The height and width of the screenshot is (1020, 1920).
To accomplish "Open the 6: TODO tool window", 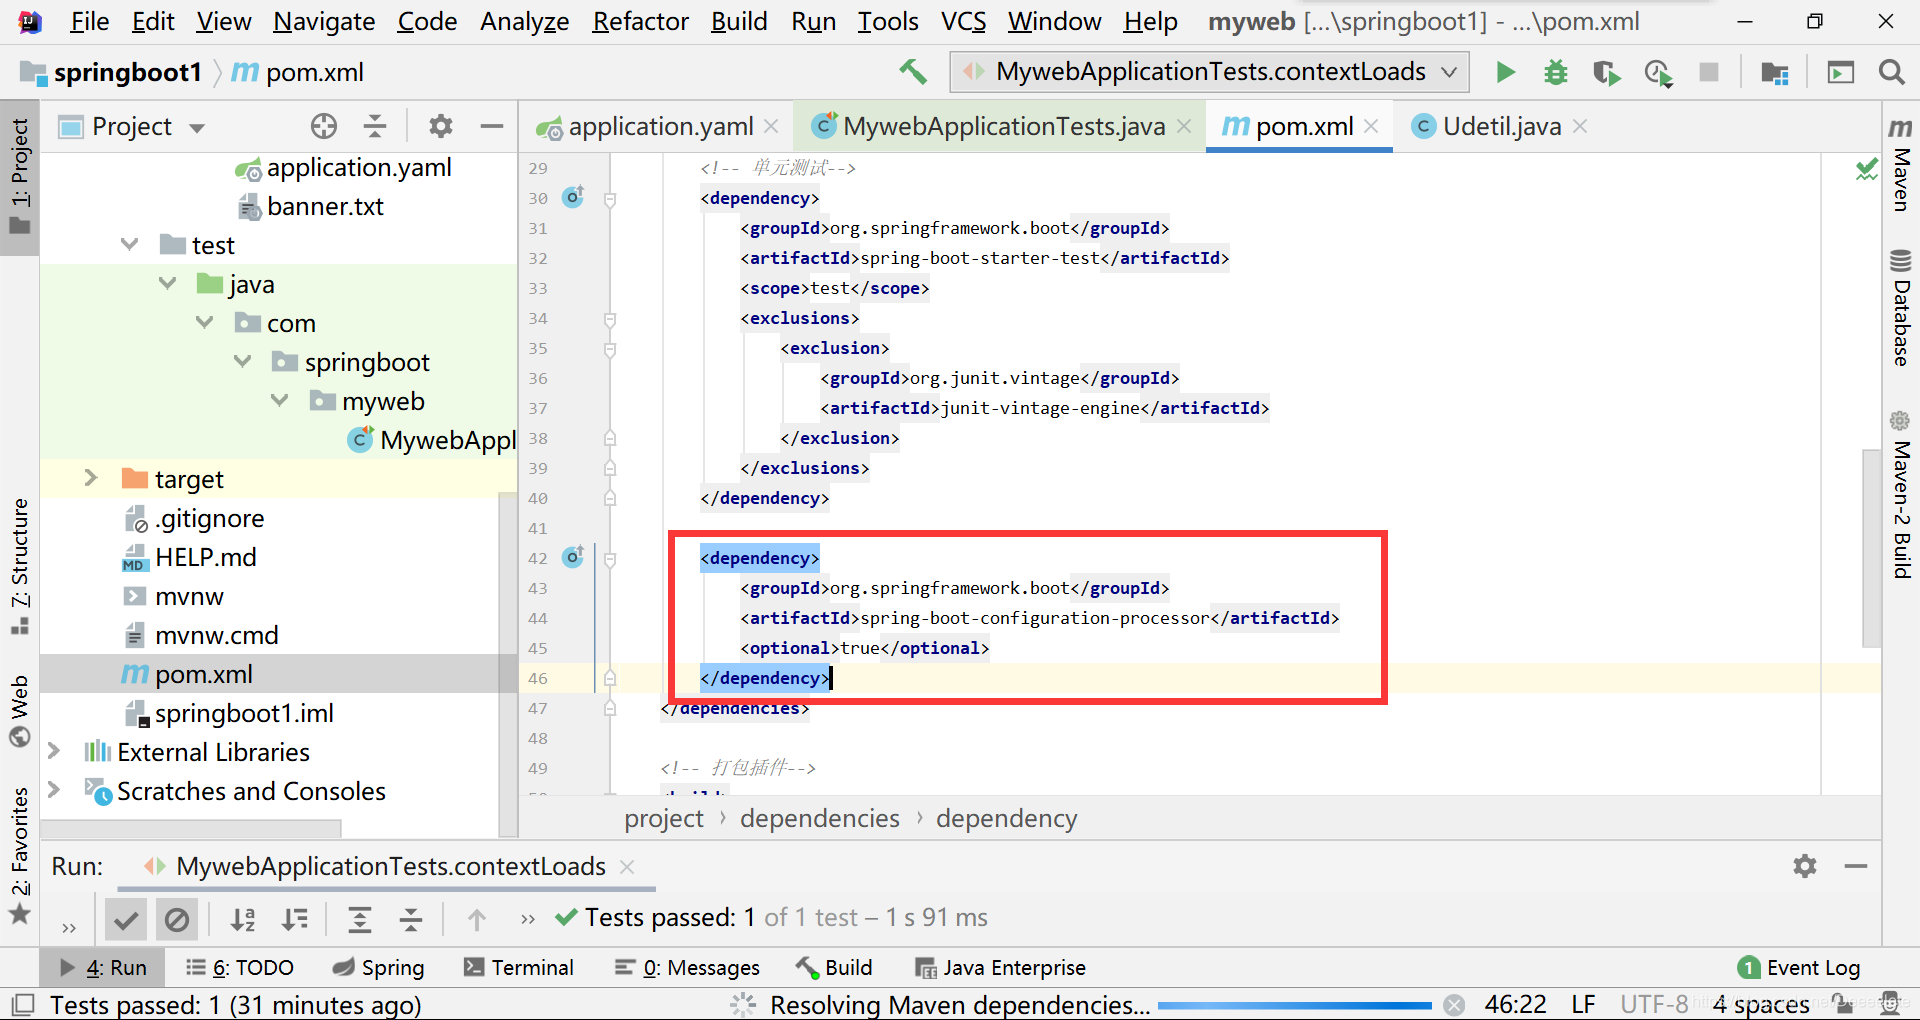I will coord(240,968).
